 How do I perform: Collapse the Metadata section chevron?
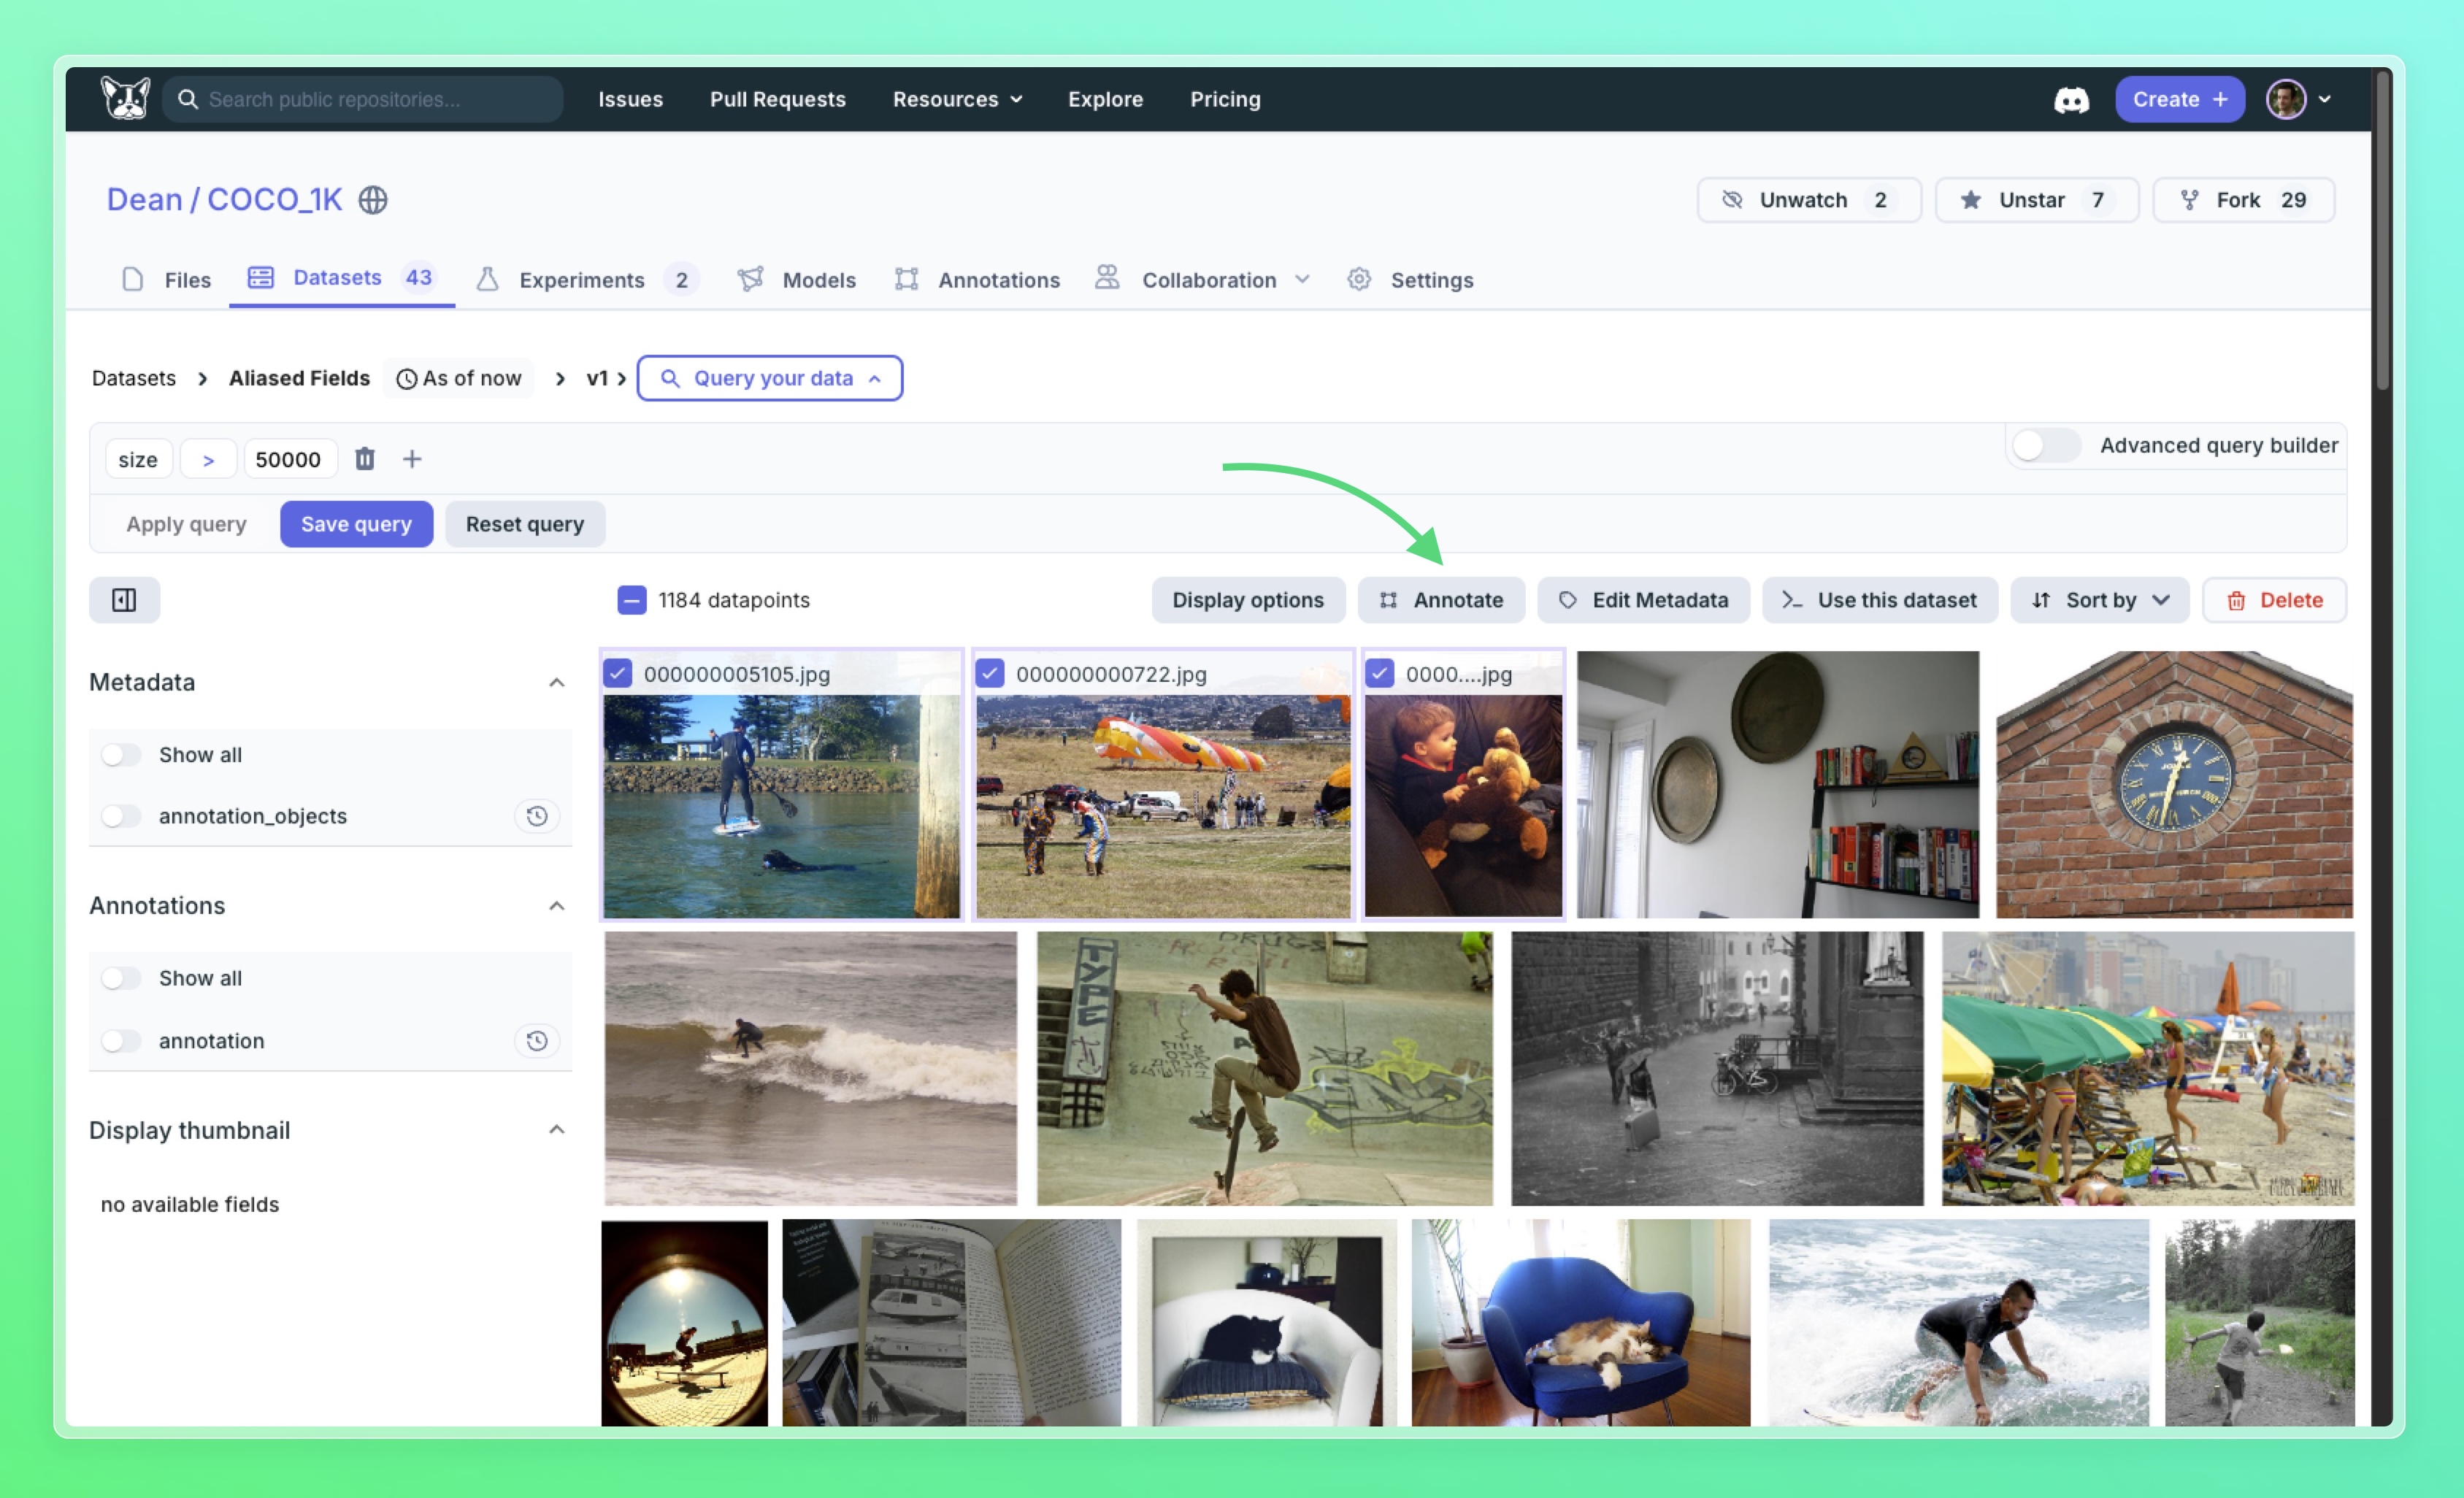tap(557, 683)
